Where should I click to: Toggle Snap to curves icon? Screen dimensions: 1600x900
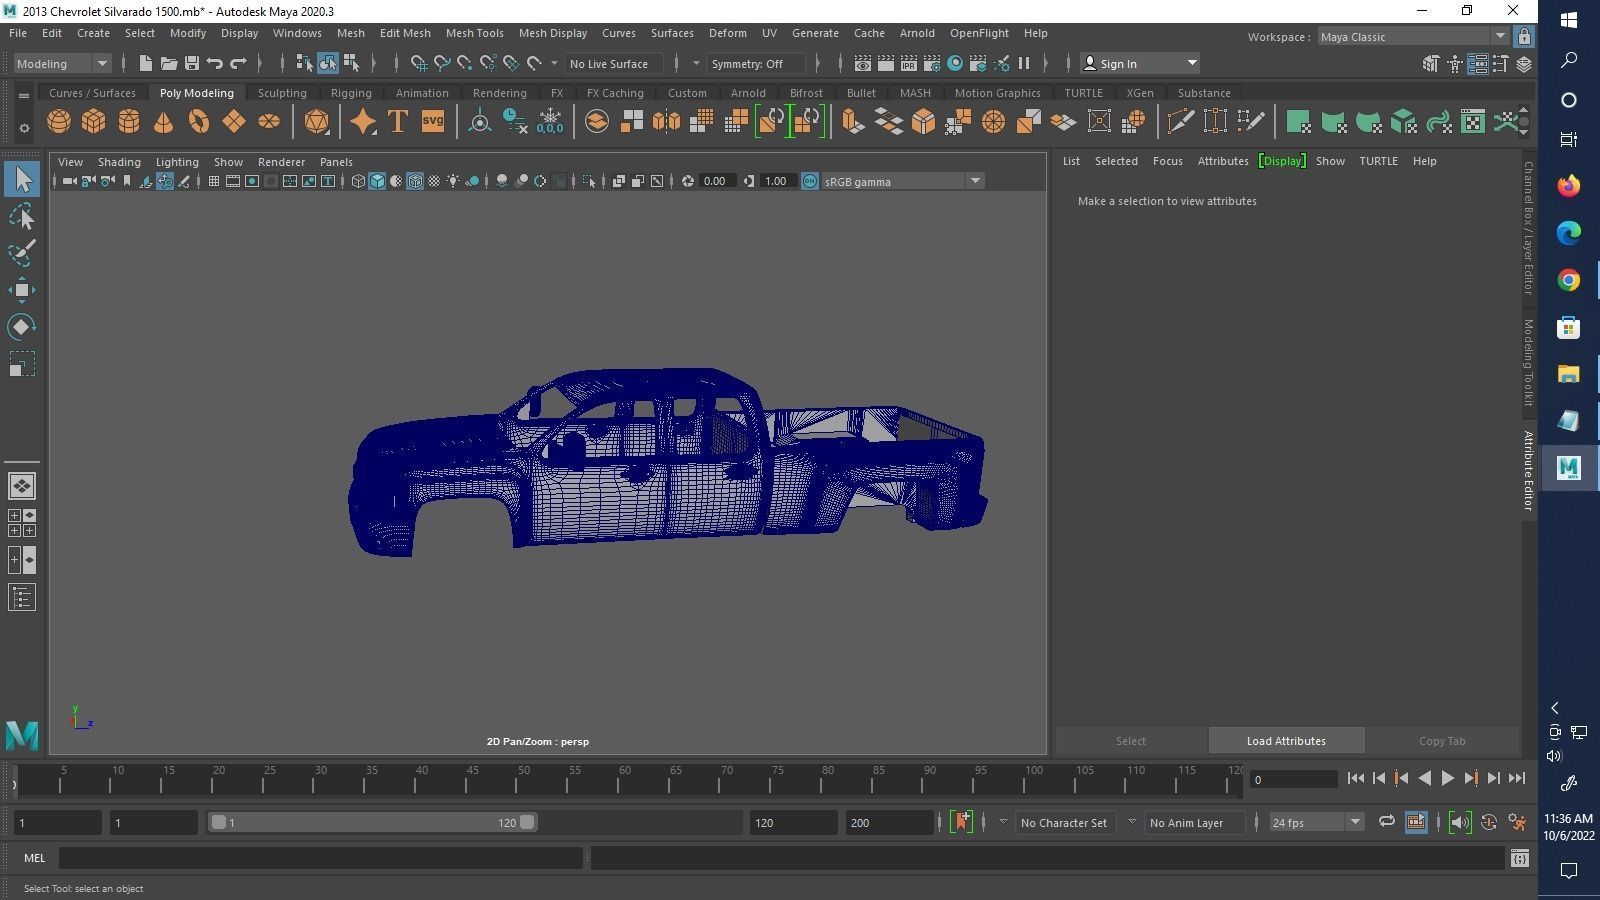pos(442,63)
